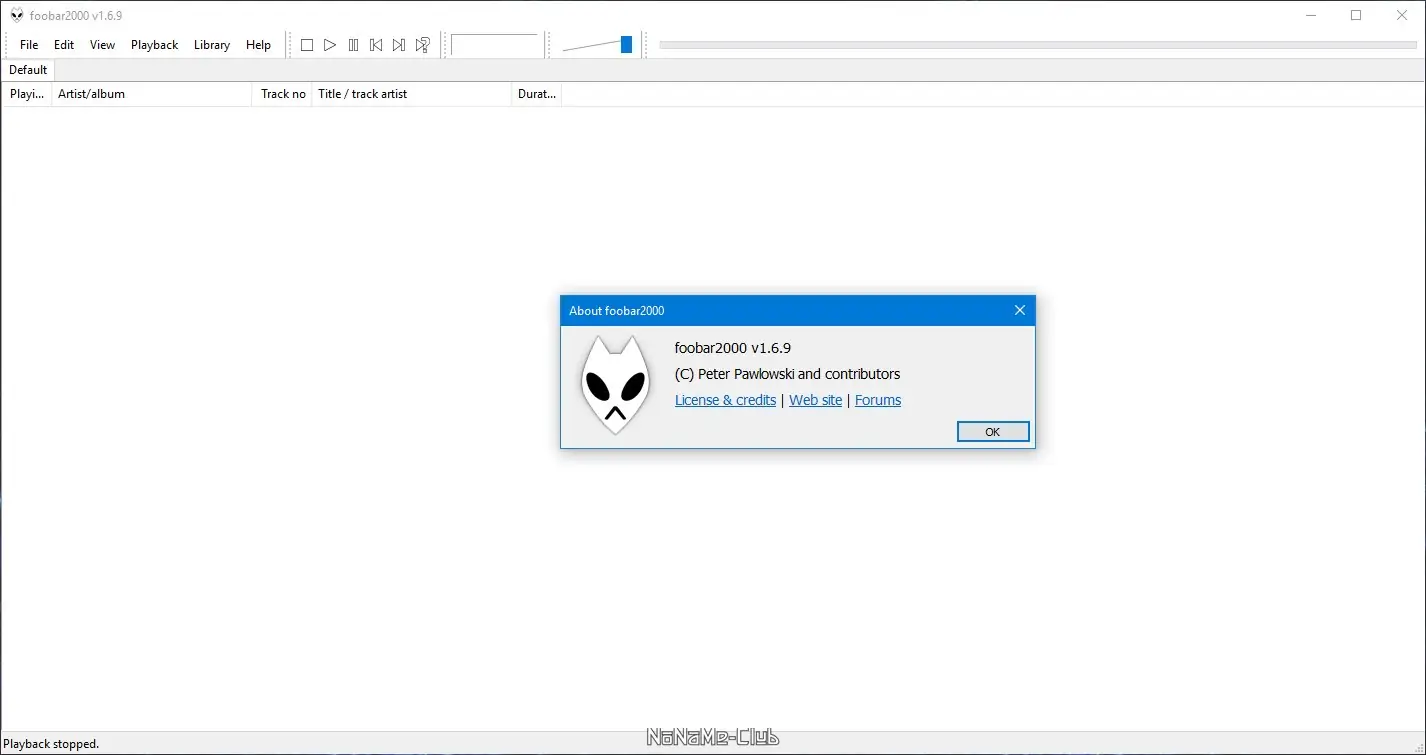Click the visualization box in the toolbar
The width and height of the screenshot is (1426, 755).
tap(495, 45)
